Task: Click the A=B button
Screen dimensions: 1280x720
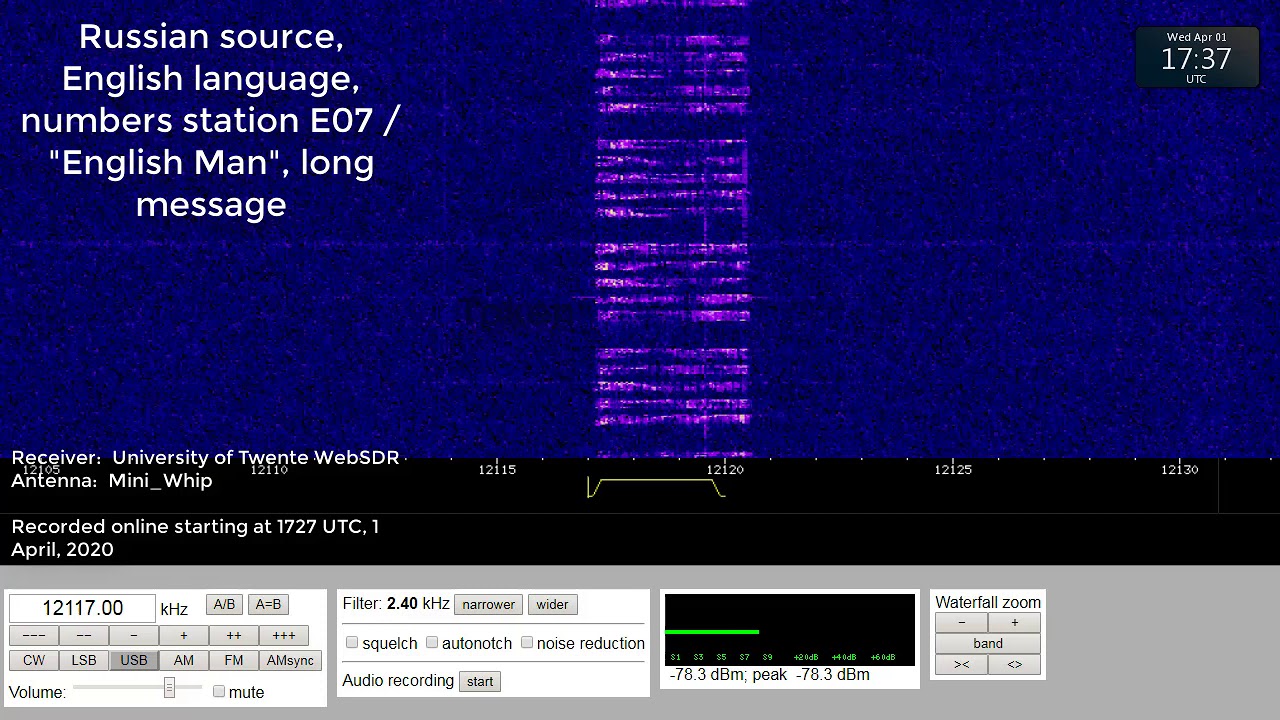Action: (x=268, y=605)
